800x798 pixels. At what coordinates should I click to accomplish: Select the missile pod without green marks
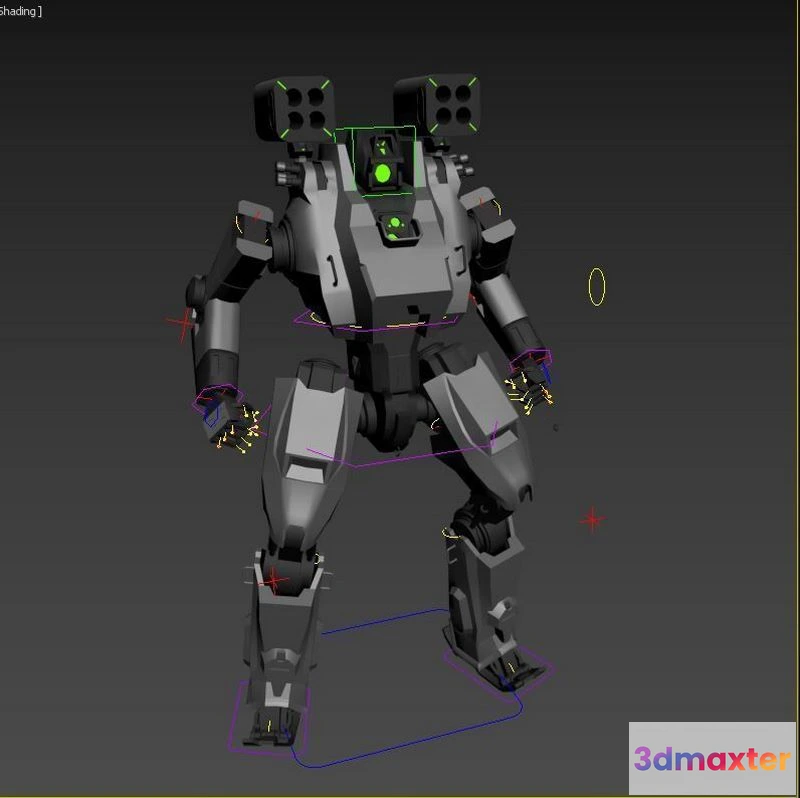(x=440, y=105)
